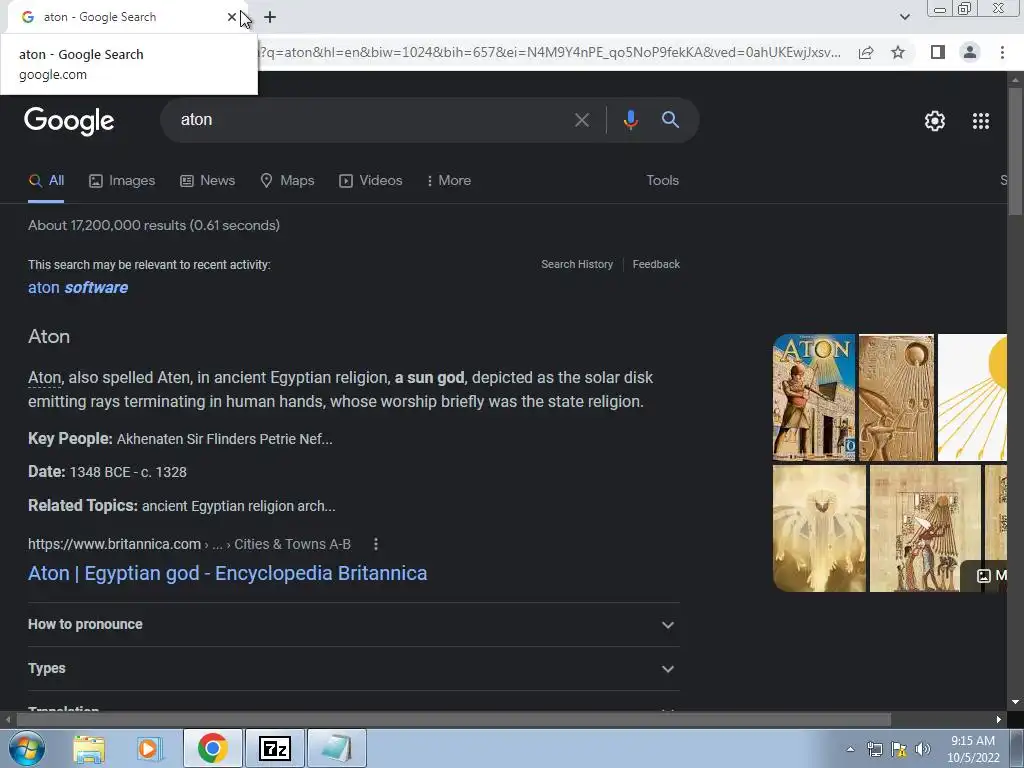
Task: Click the results count text
Action: (x=154, y=225)
